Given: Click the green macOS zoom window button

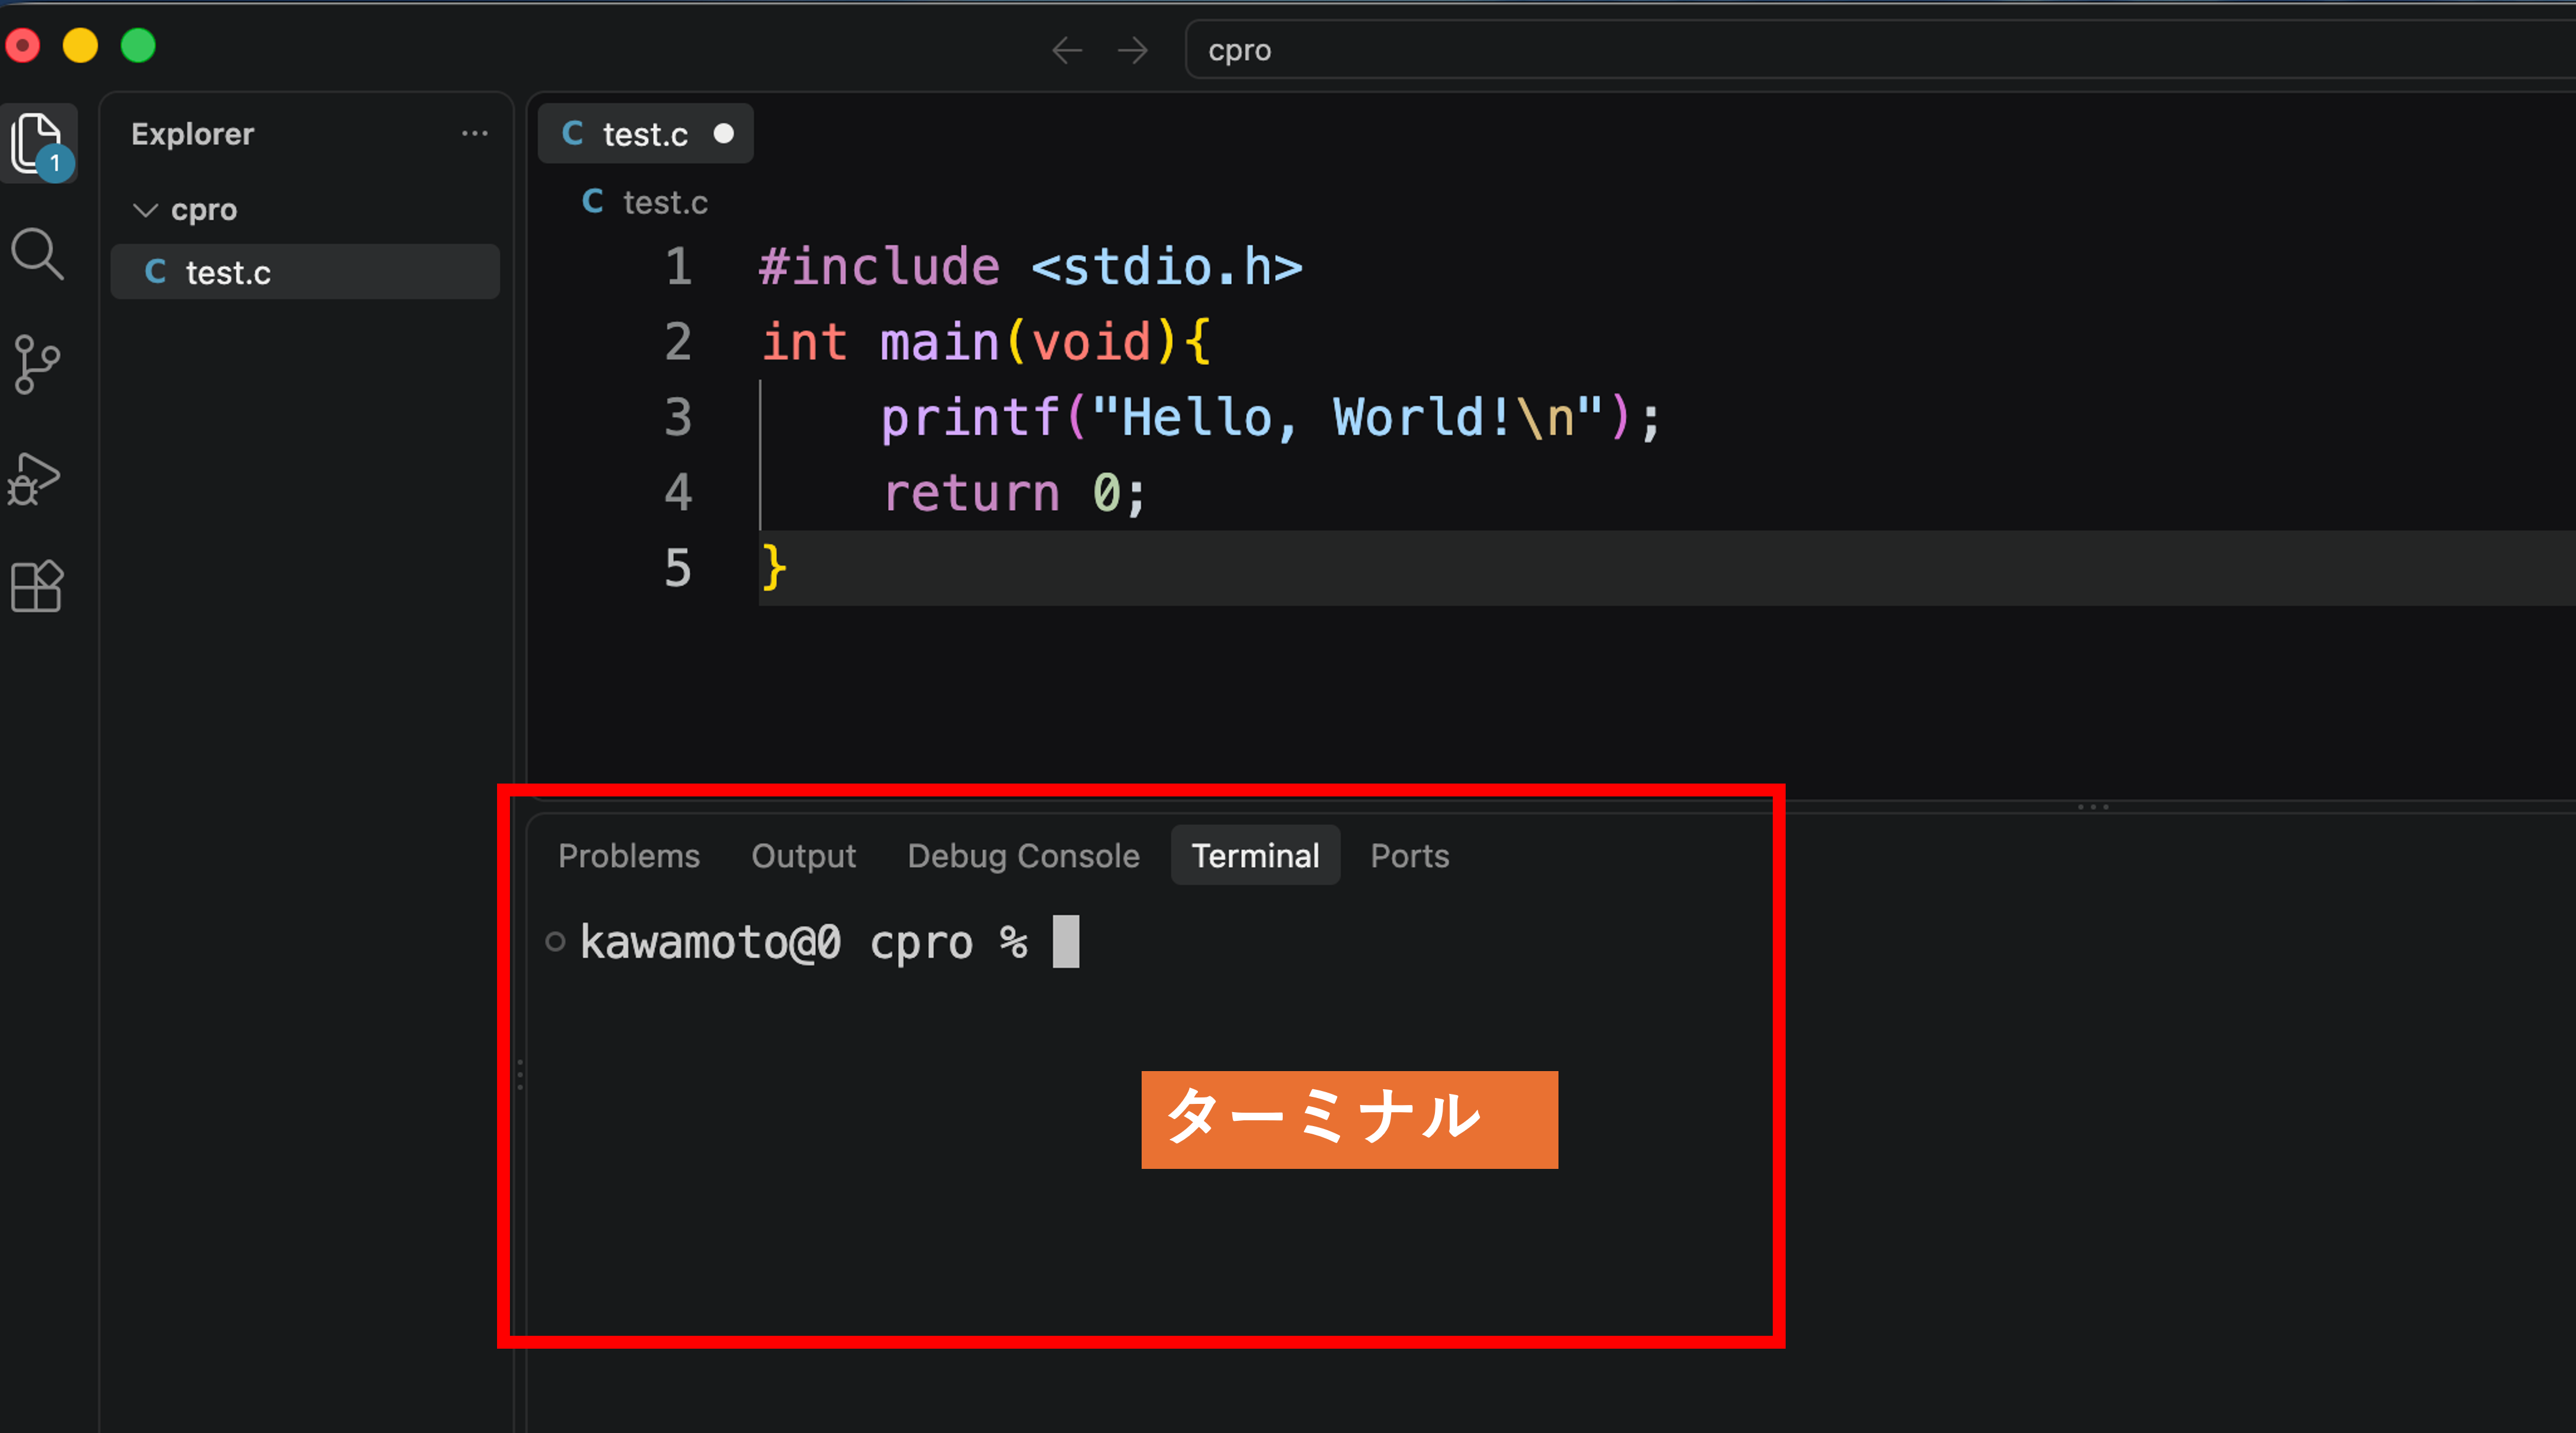Looking at the screenshot, I should point(138,46).
